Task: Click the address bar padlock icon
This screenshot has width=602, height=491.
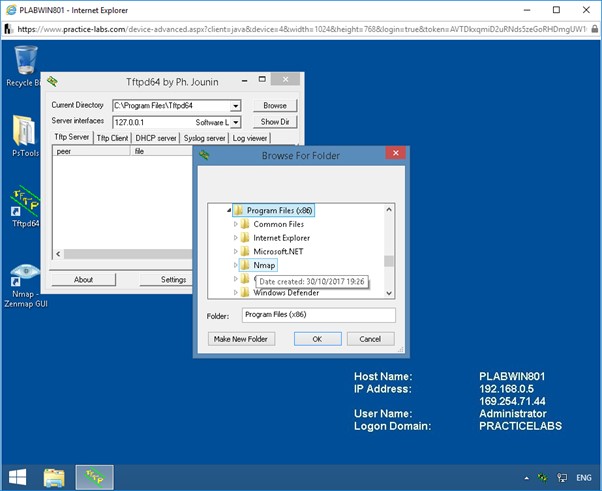Action: [594, 29]
